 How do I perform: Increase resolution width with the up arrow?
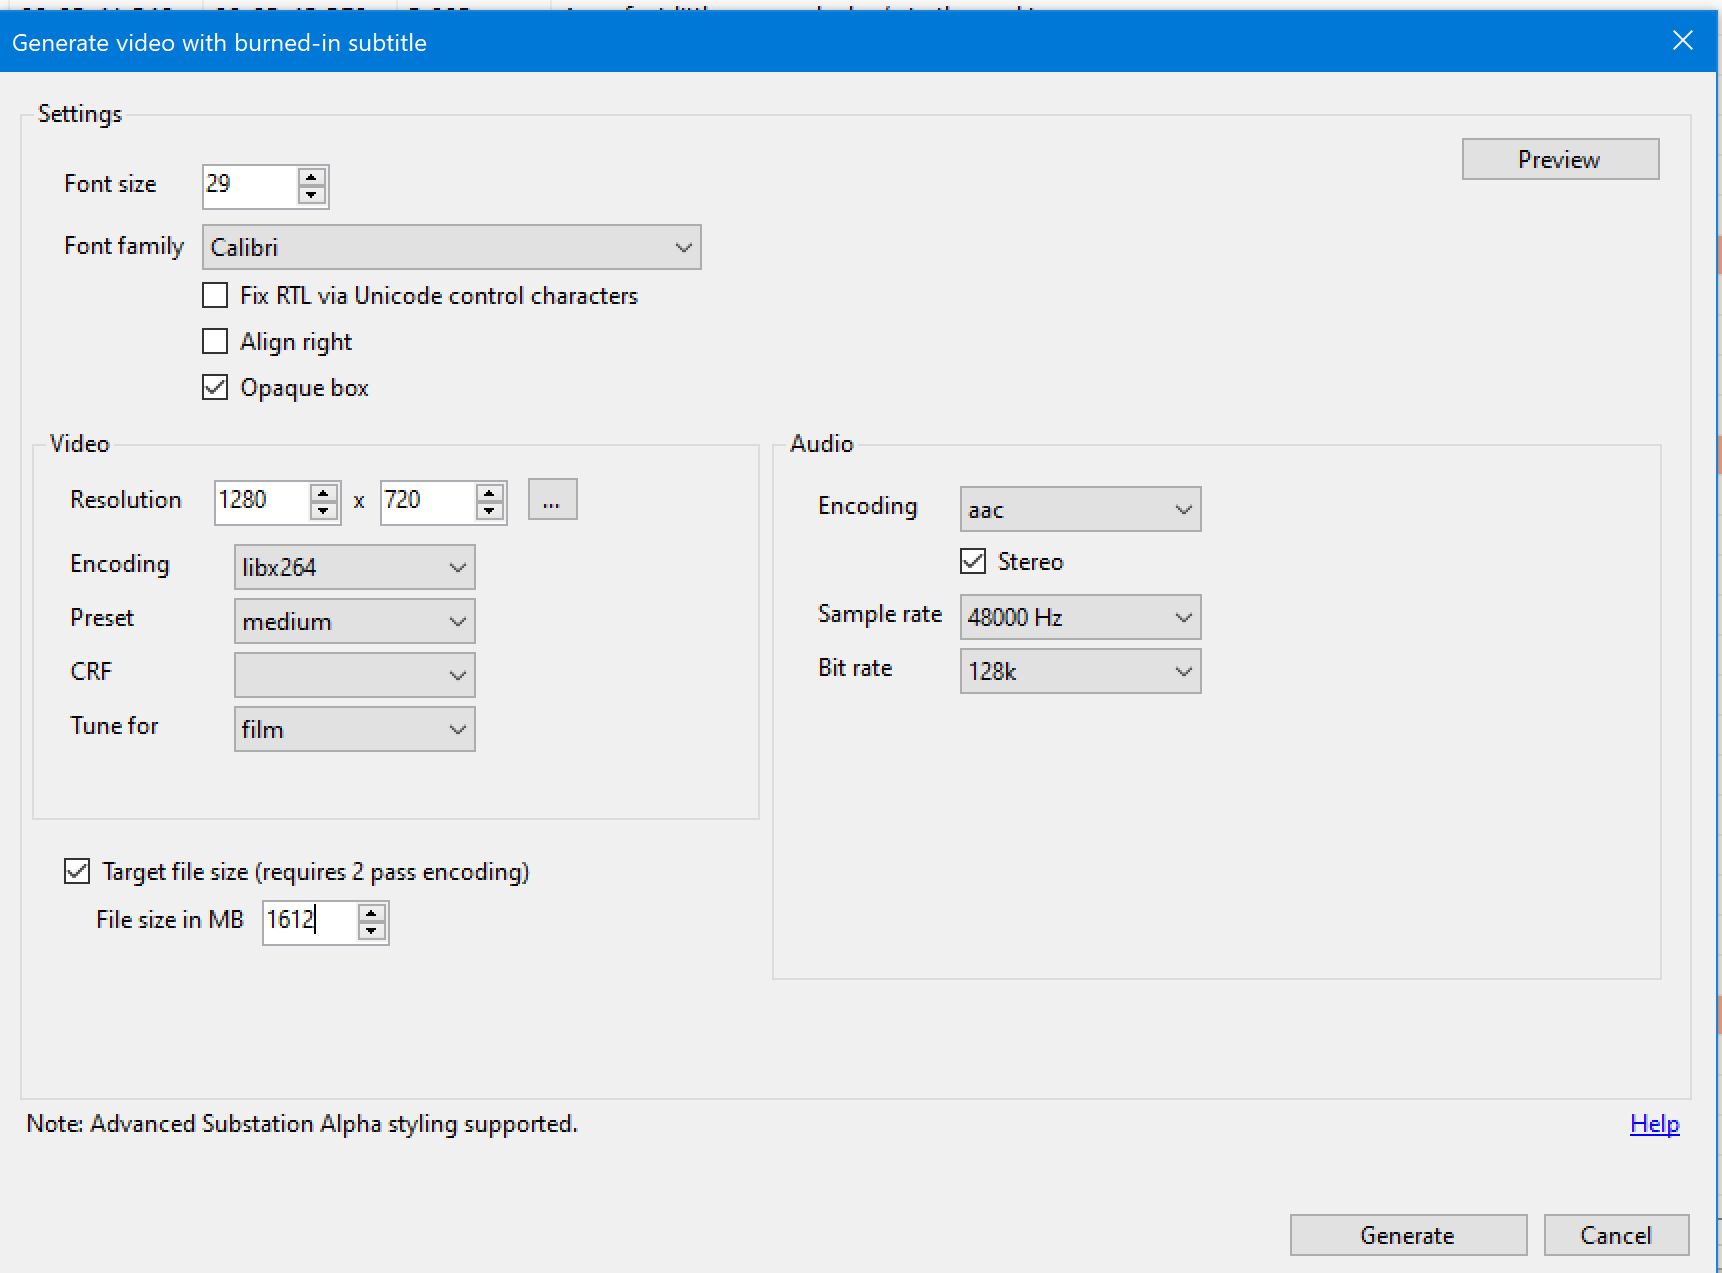pos(324,492)
